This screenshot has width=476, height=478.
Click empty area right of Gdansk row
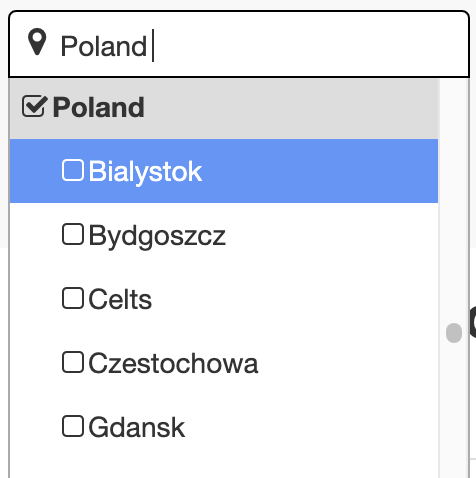(x=310, y=427)
